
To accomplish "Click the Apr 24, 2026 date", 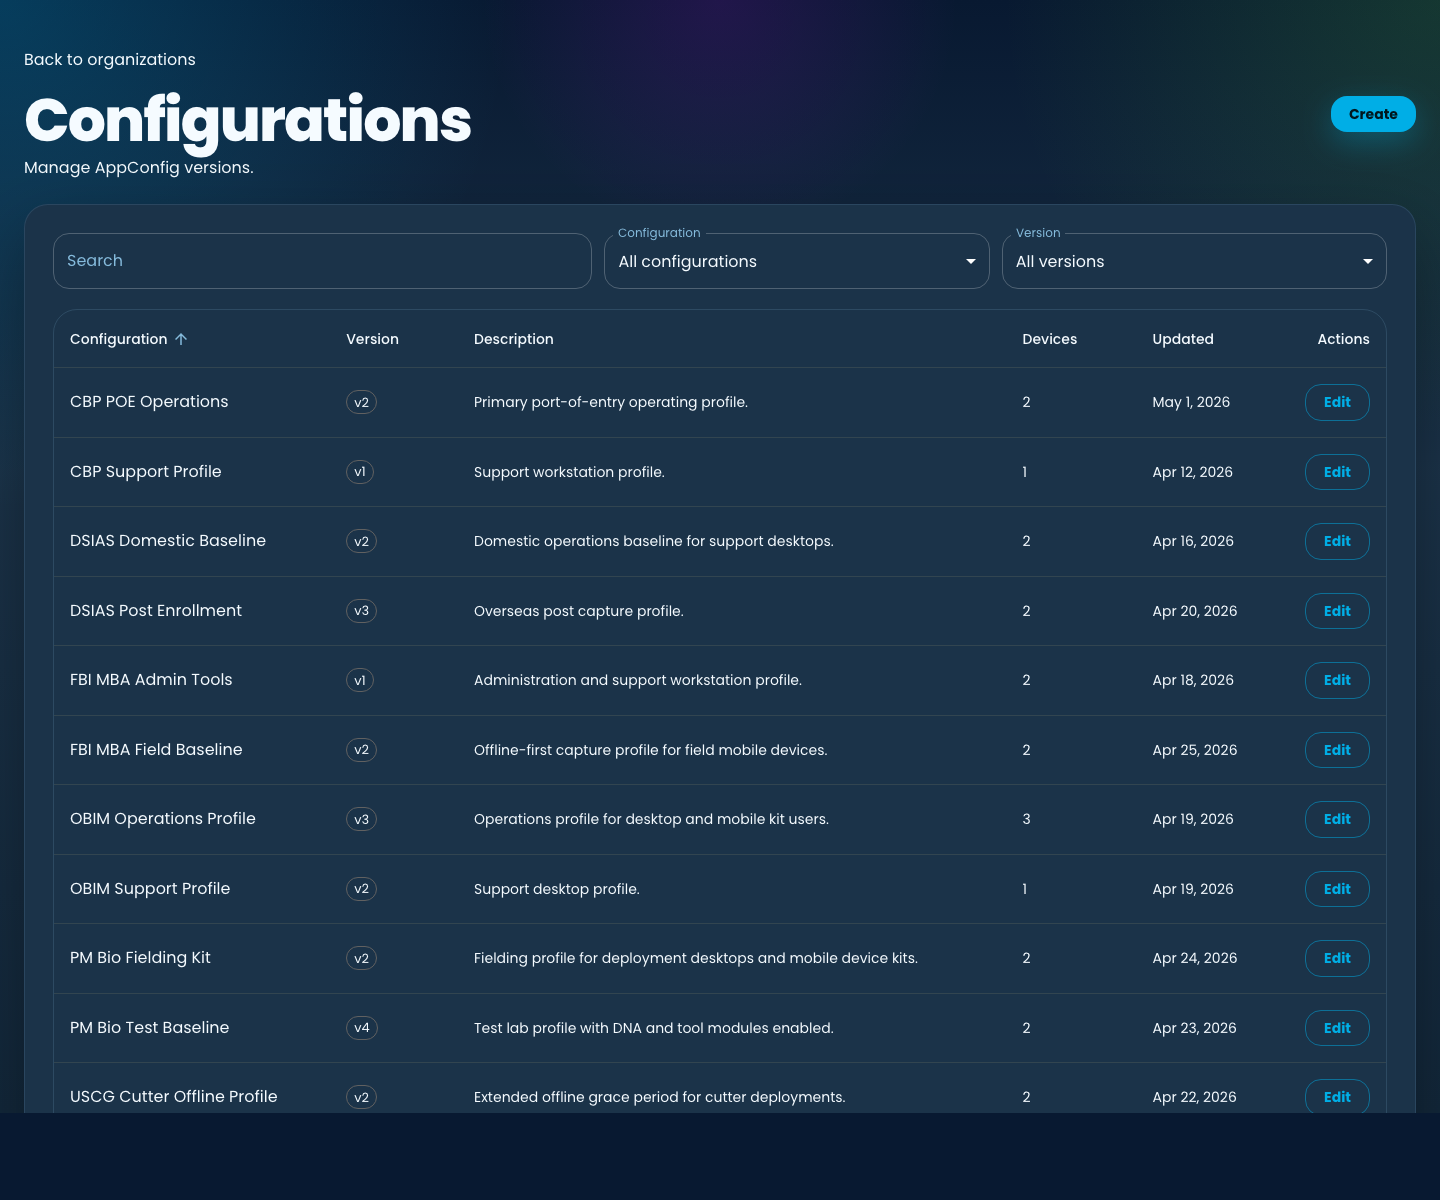I will (1195, 958).
